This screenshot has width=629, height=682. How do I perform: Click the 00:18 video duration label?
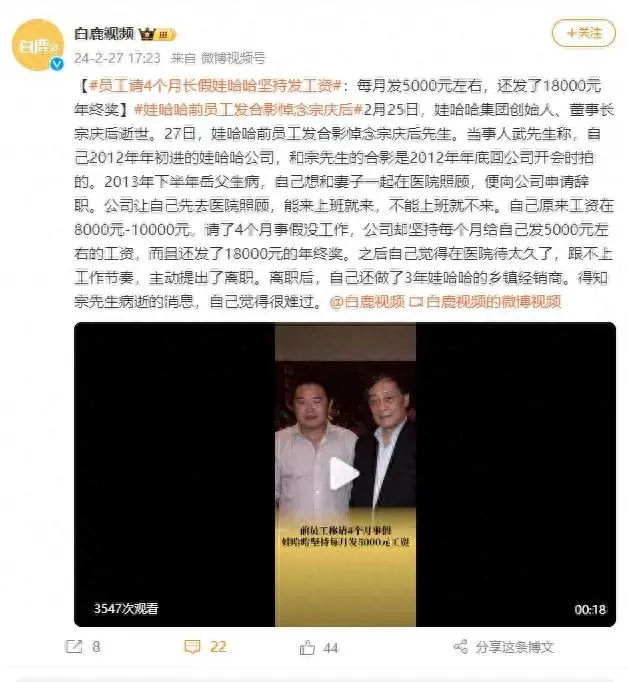tap(590, 609)
